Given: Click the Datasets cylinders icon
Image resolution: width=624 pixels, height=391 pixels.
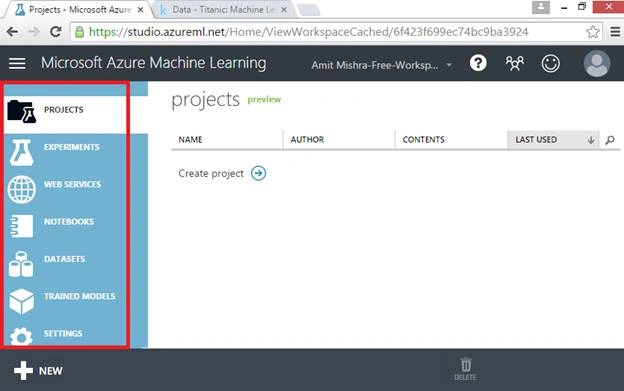Looking at the screenshot, I should tap(21, 264).
